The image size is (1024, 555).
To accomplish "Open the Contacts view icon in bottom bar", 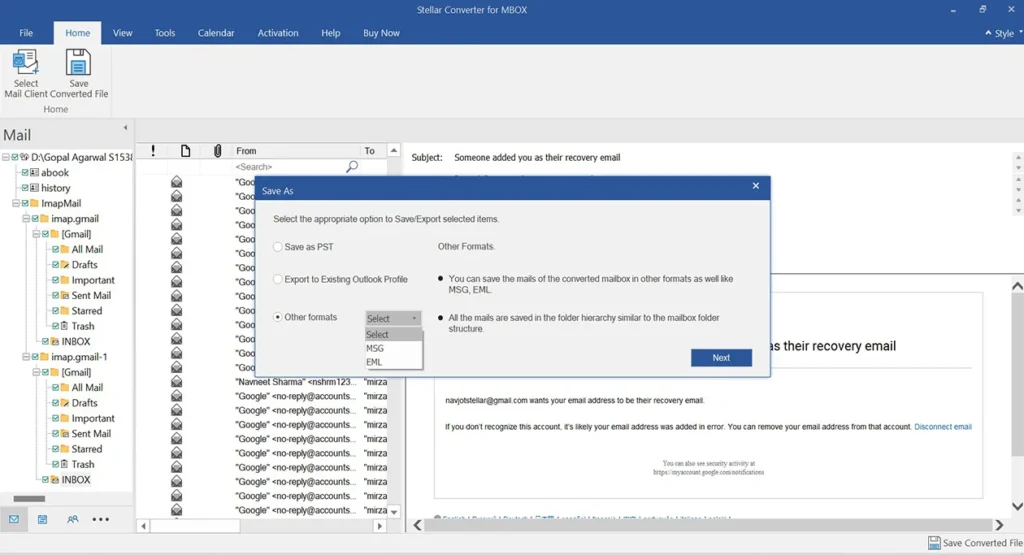I will click(72, 519).
